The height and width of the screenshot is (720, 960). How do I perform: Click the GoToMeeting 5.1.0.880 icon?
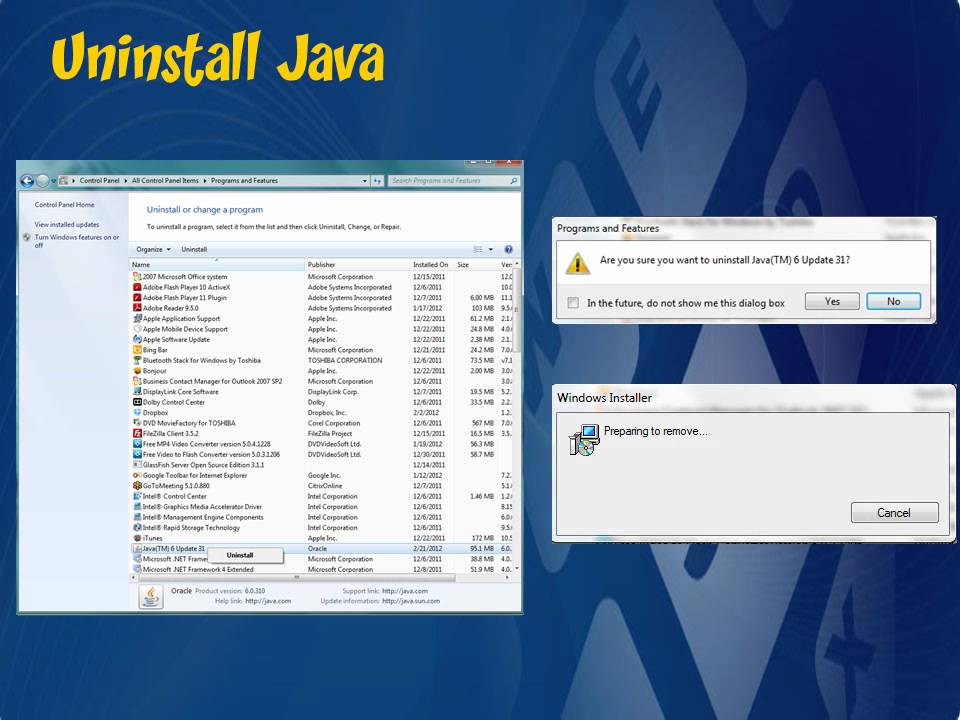(x=137, y=486)
